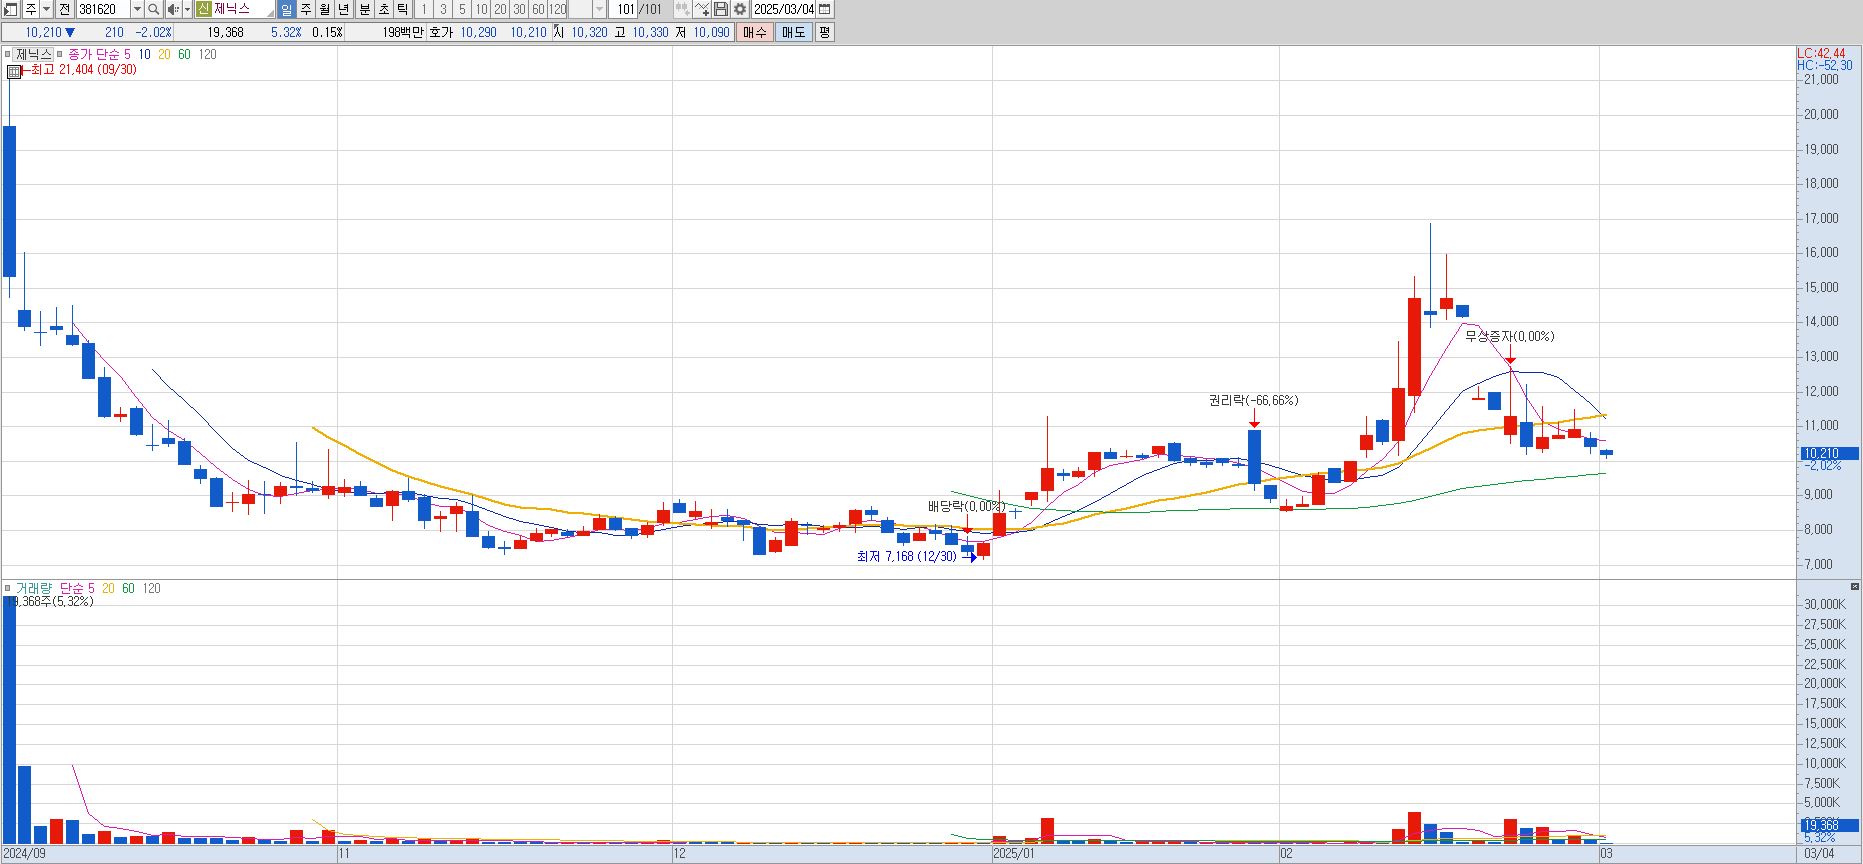
Task: Select the 10 interval preset
Action: pos(481,9)
